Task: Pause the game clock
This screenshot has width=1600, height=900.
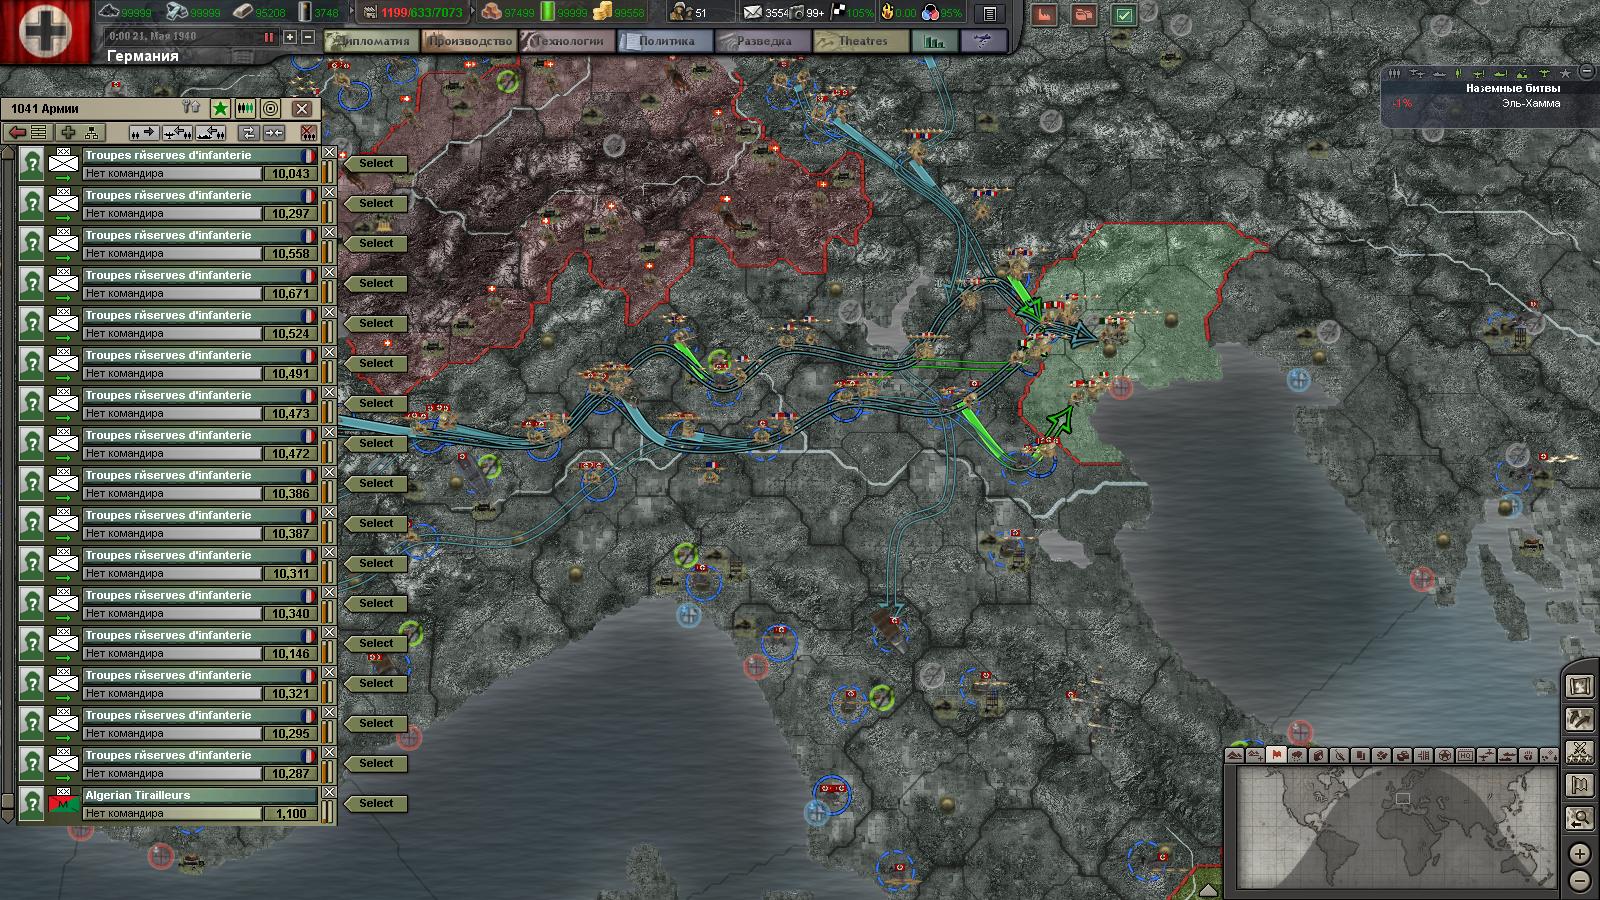Action: tap(268, 37)
